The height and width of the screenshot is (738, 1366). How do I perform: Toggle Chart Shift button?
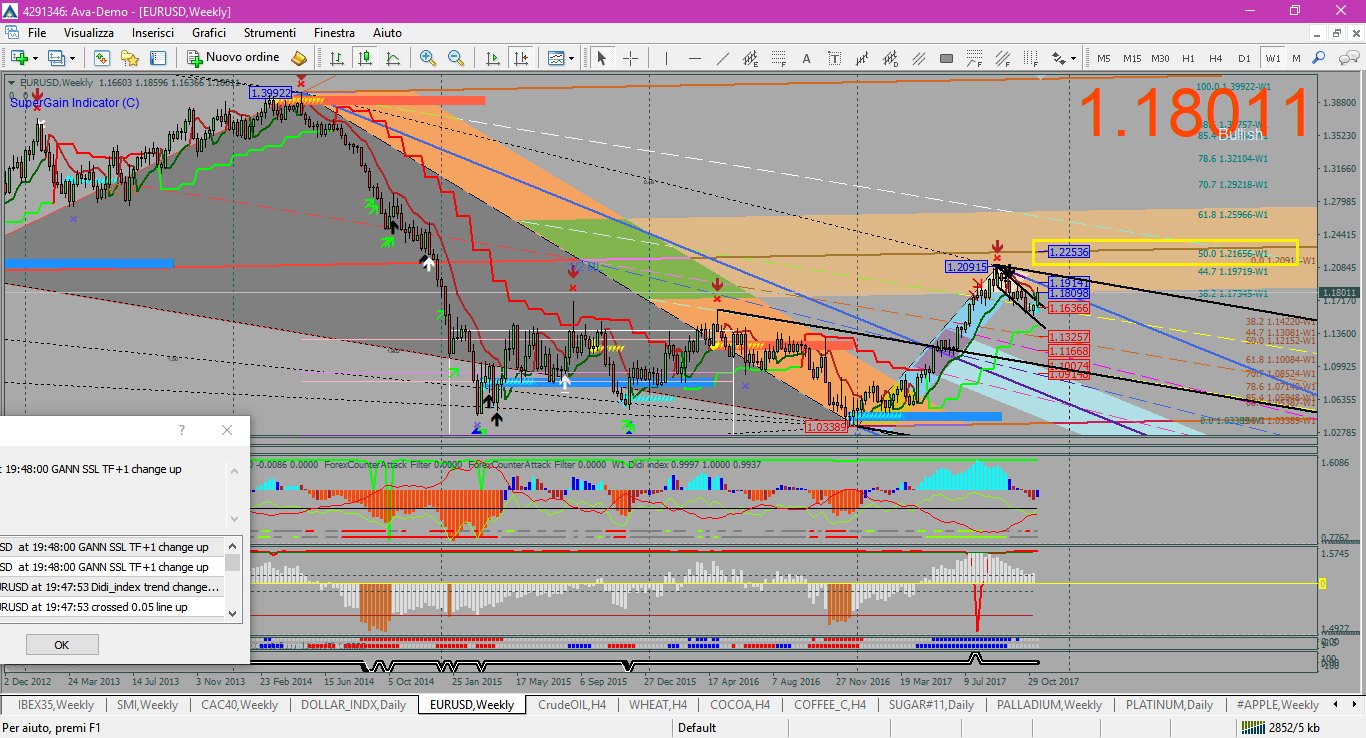[519, 58]
